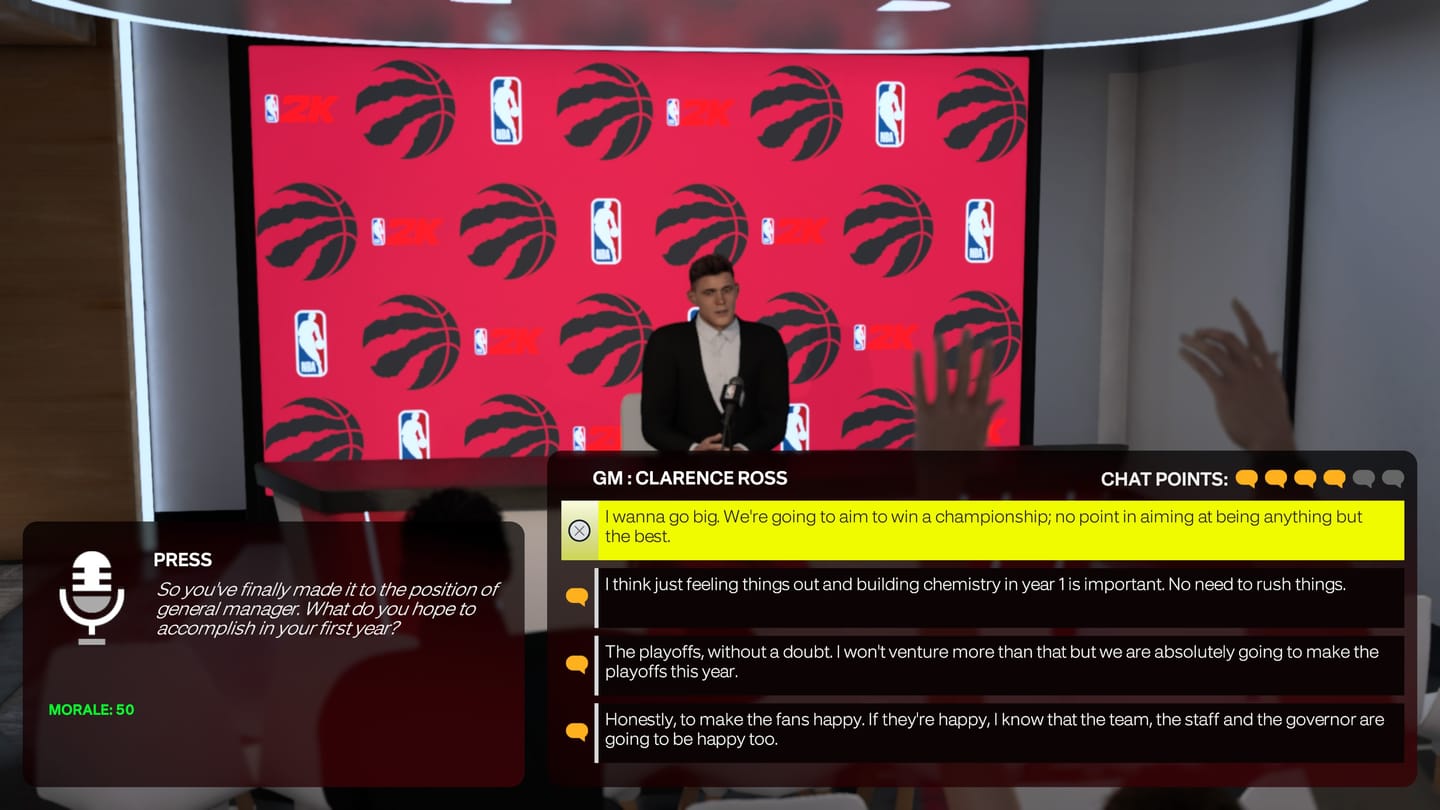The image size is (1440, 810).
Task: Click the GM : CLARENCE ROSS header
Action: [x=690, y=478]
